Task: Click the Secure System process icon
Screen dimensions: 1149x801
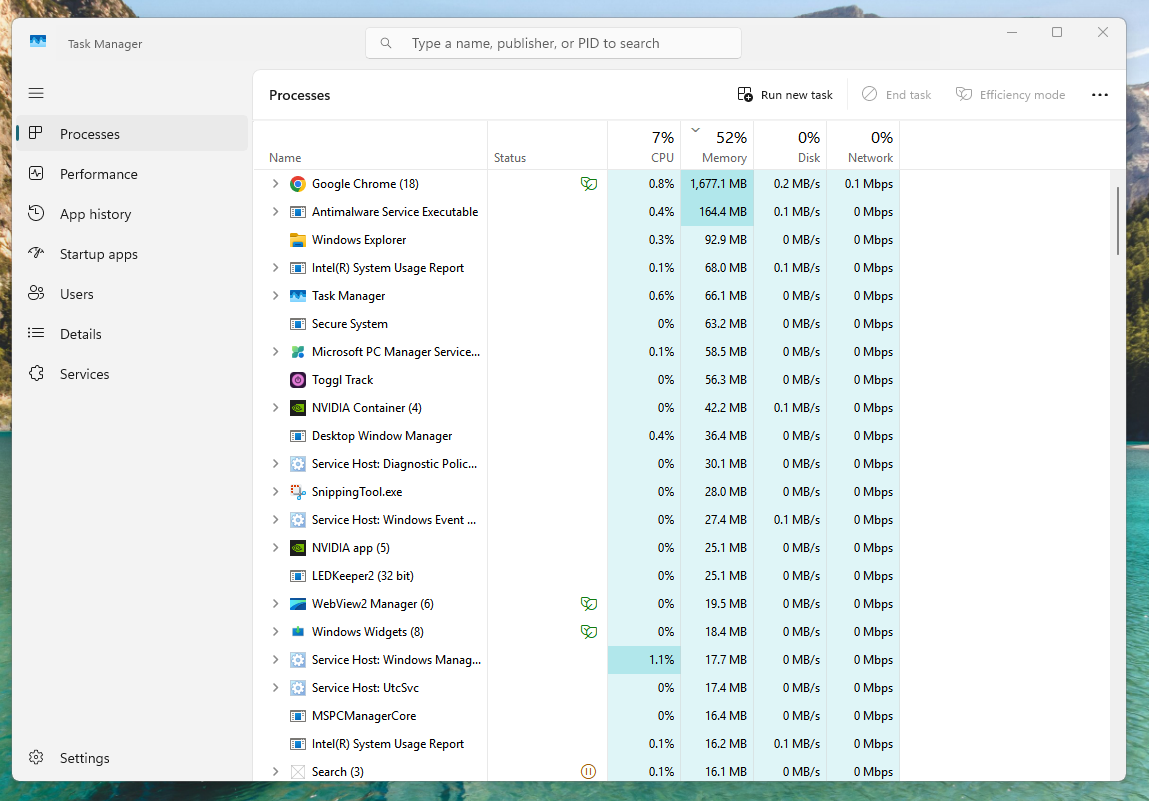Action: click(298, 324)
